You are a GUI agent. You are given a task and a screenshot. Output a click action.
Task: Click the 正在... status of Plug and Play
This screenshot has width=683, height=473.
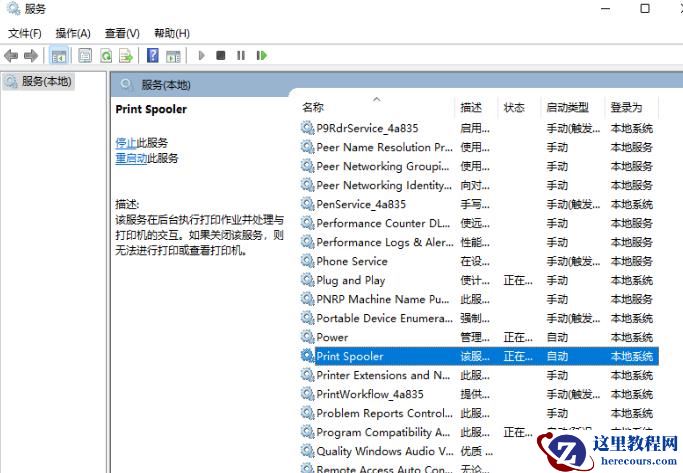[518, 280]
